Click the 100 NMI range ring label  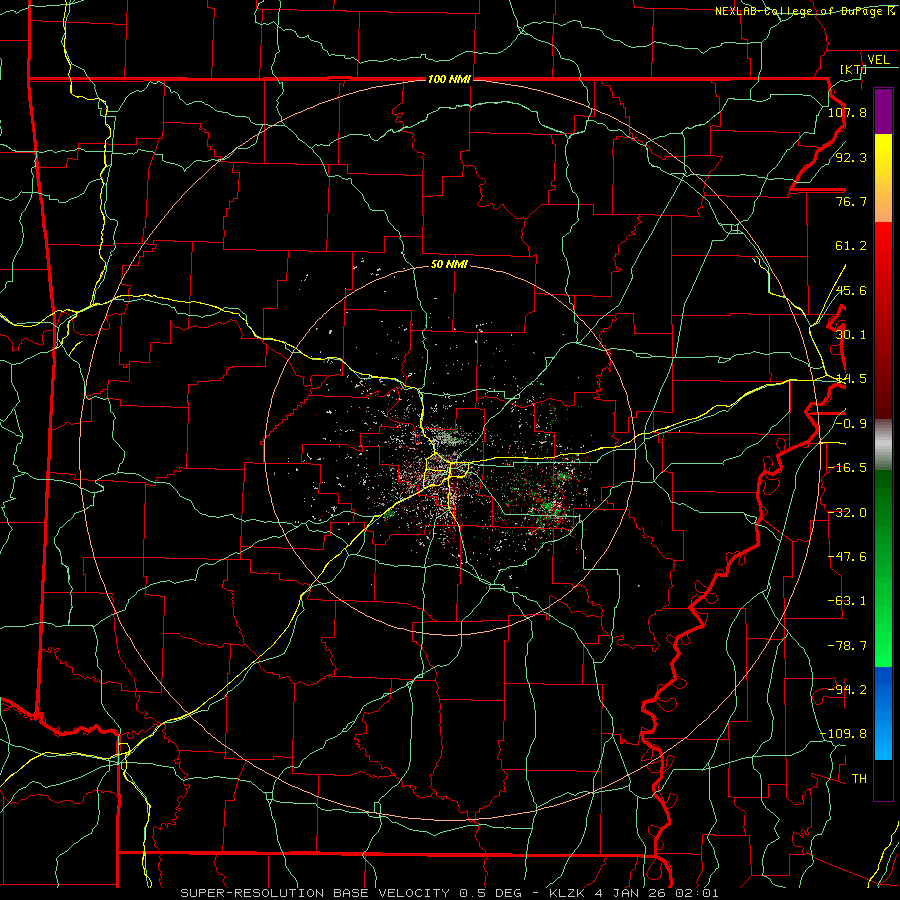(449, 79)
